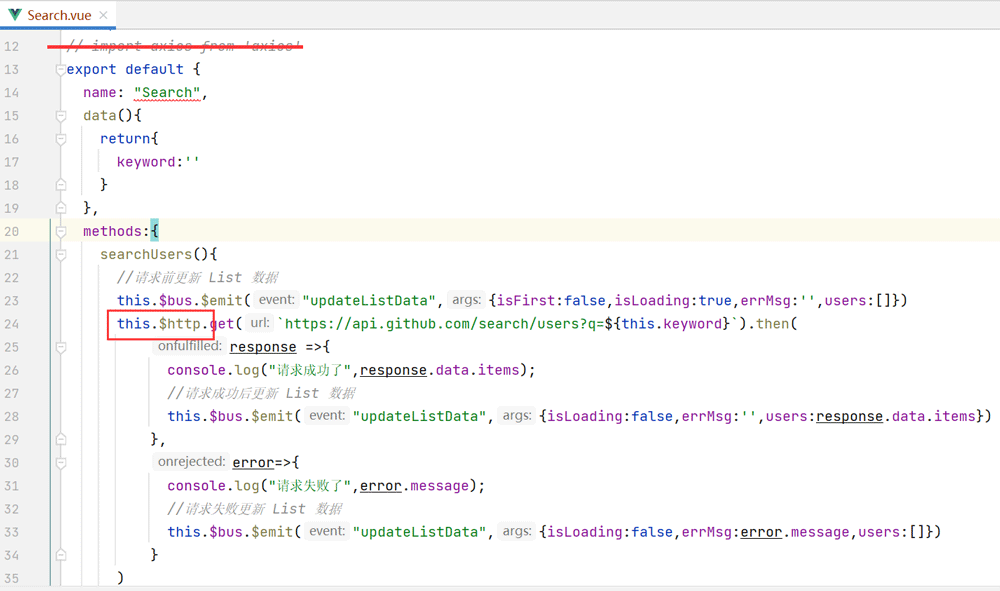
Task: Click "error.message" on line 31
Action: point(415,486)
